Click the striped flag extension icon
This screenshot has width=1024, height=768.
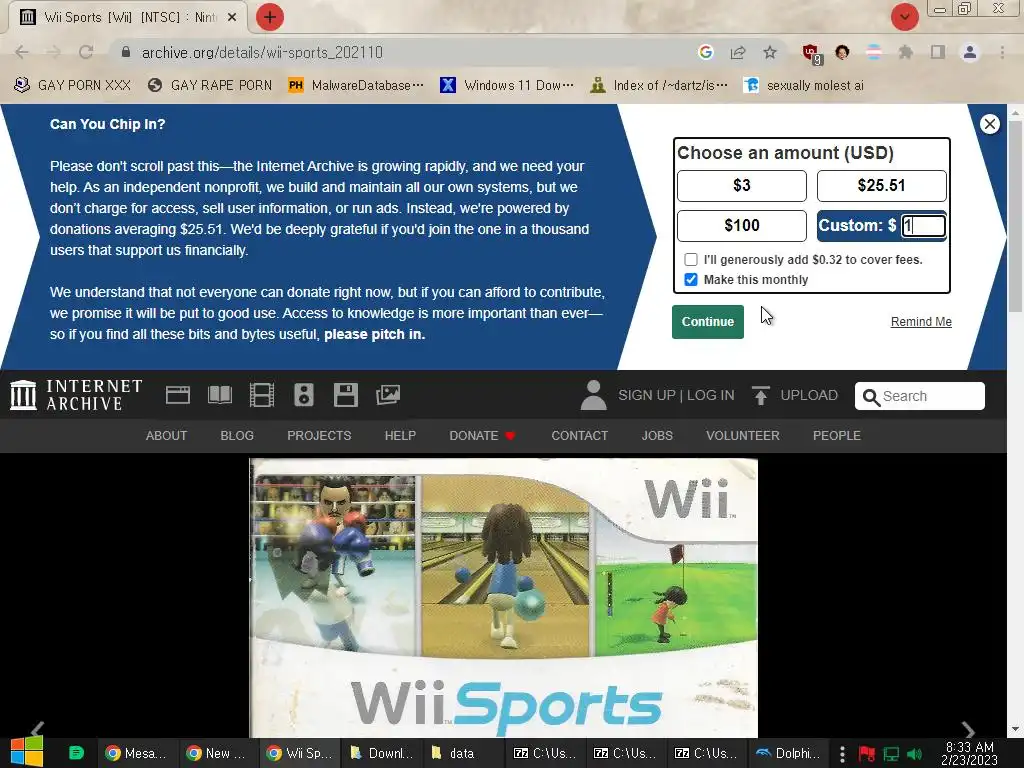(x=874, y=52)
